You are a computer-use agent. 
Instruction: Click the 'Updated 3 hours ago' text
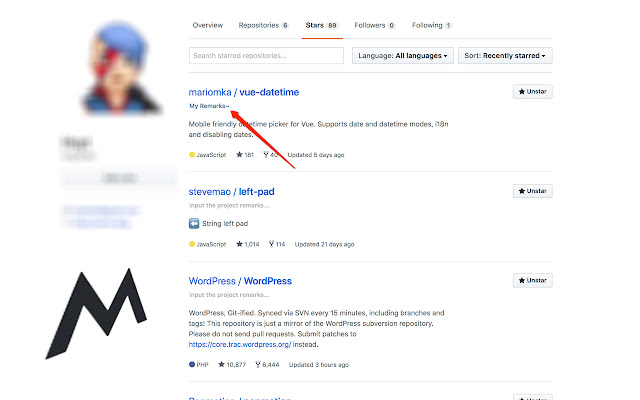pos(319,364)
